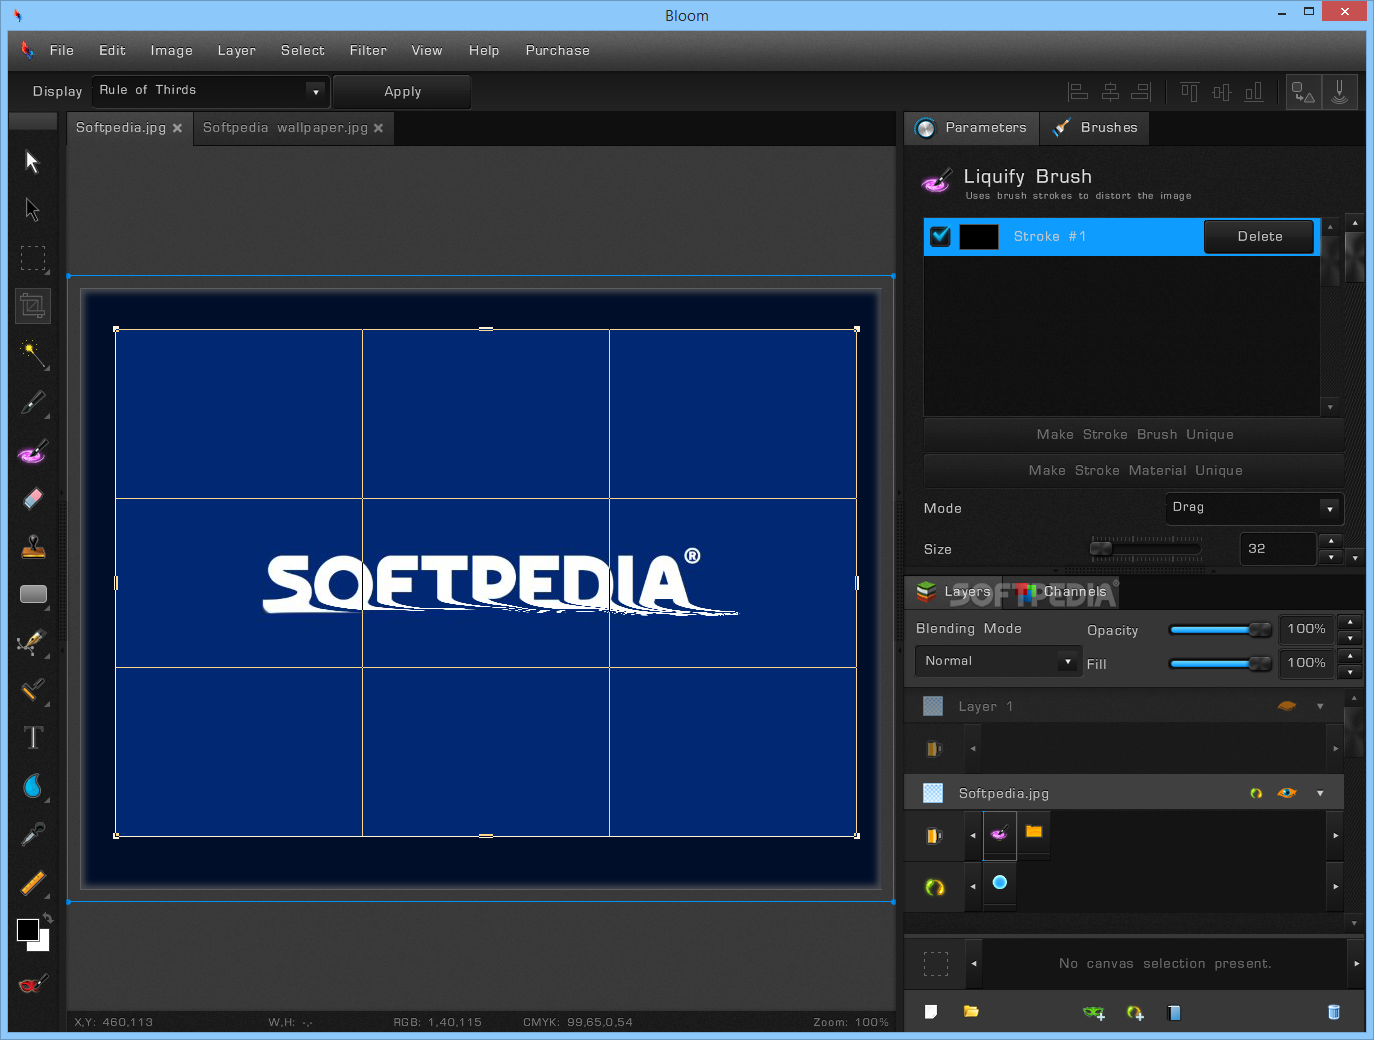The image size is (1374, 1040).
Task: Swap foreground and background colors arrow
Action: pos(46,919)
